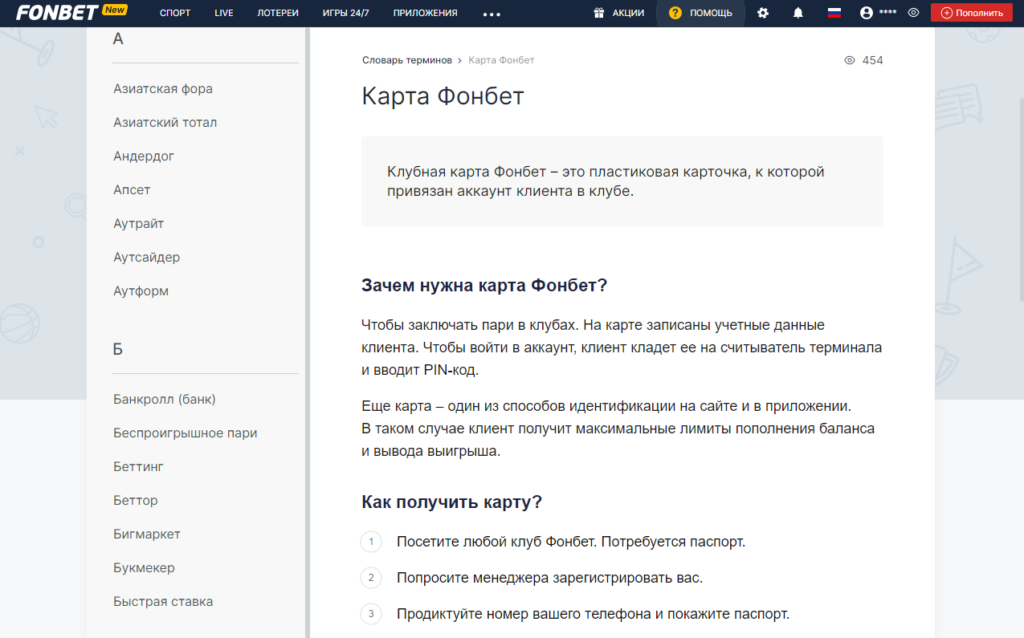Toggle balance visibility eye icon
The width and height of the screenshot is (1024, 638).
[914, 12]
